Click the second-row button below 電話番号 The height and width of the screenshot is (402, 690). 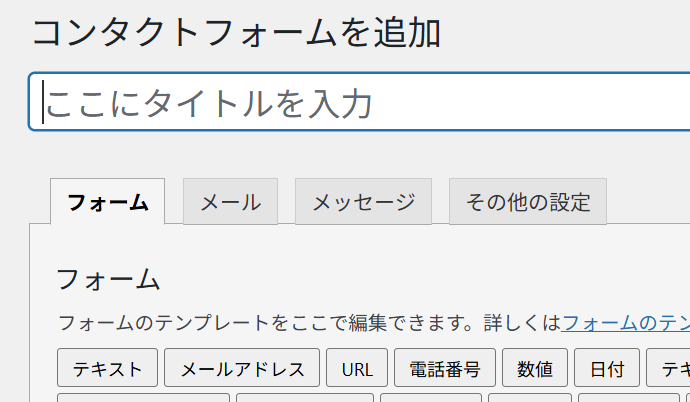[431, 398]
